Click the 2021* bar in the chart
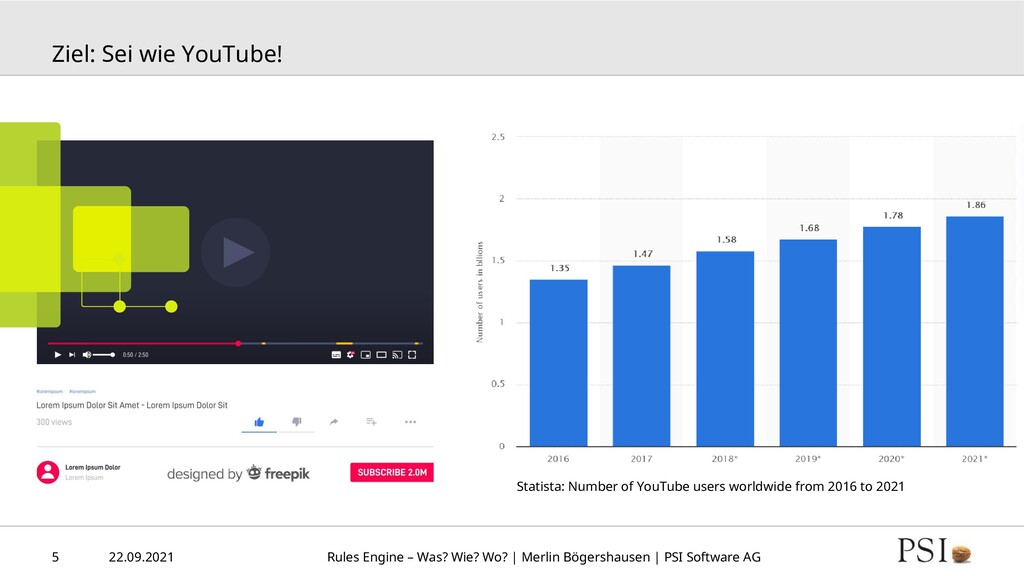1024x576 pixels. 974,331
